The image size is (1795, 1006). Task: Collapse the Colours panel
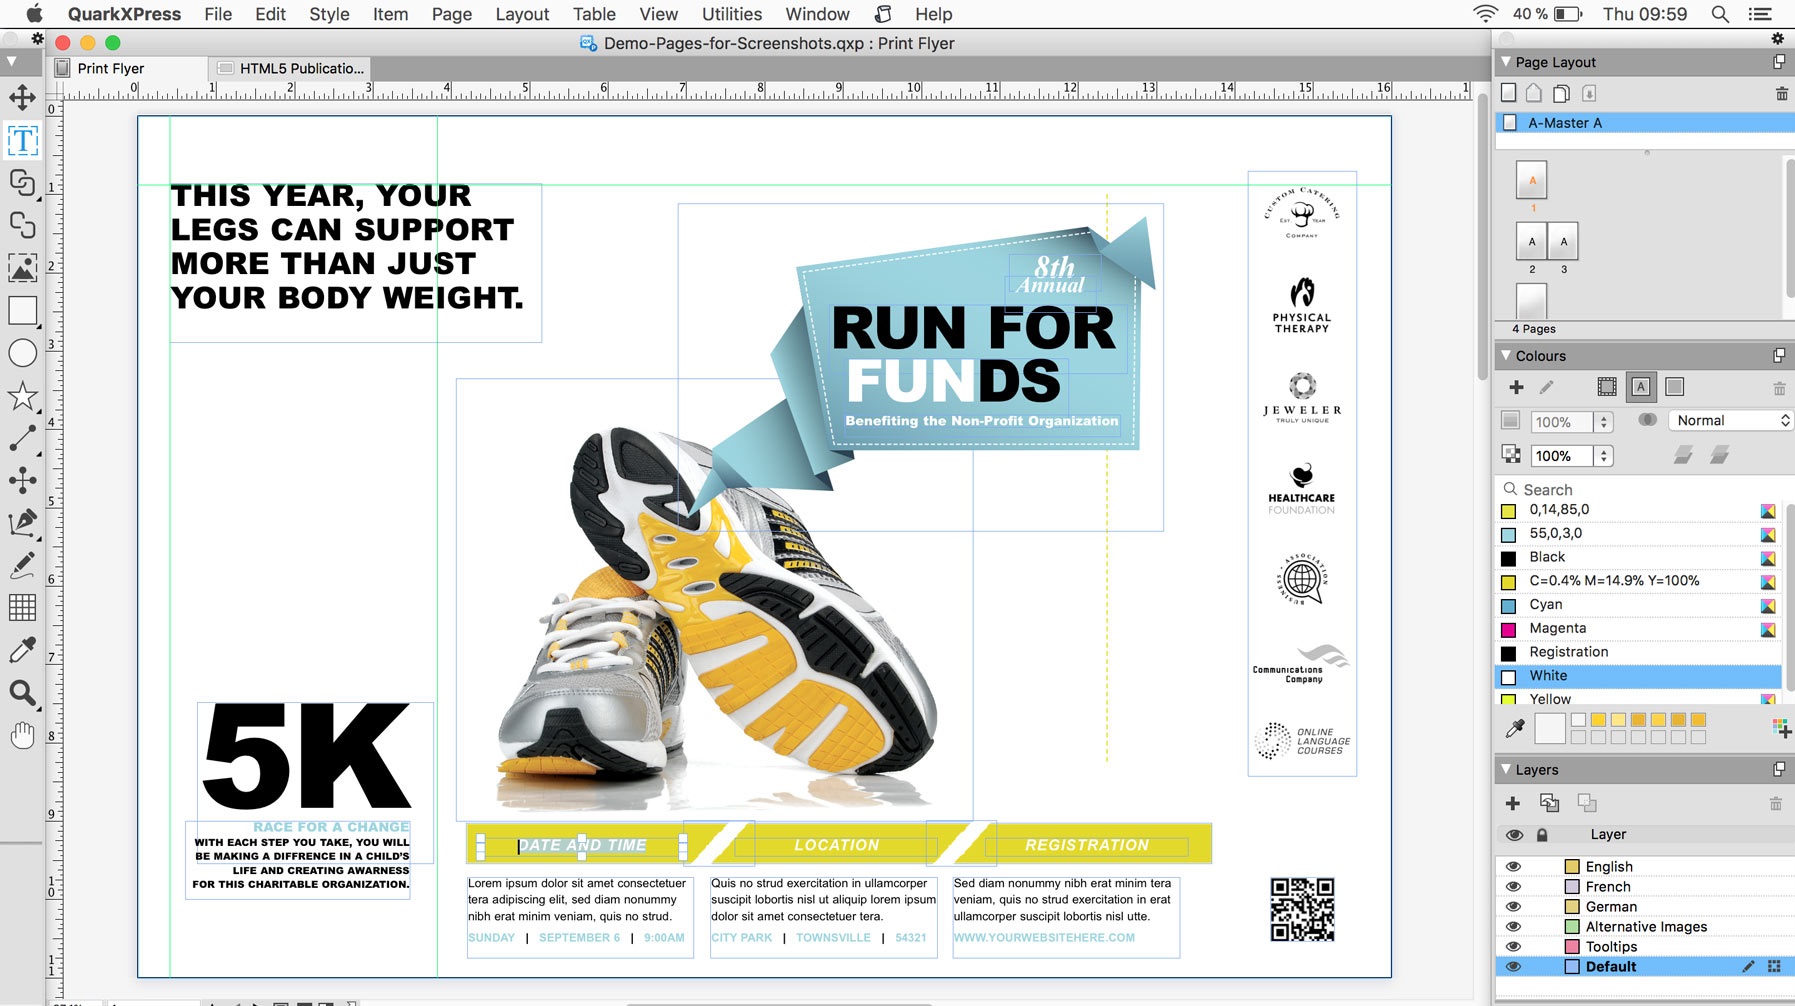point(1506,356)
